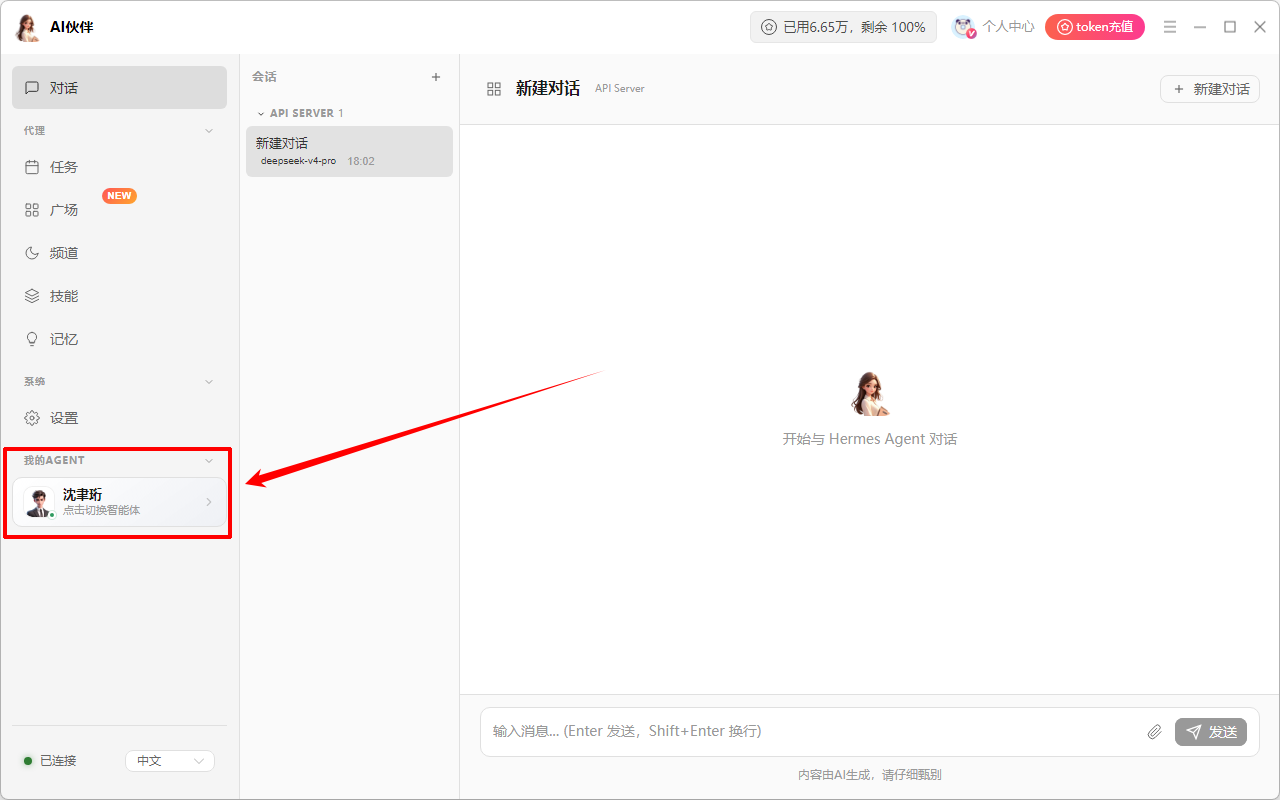Open 设置 settings
1280x800 pixels.
click(119, 418)
